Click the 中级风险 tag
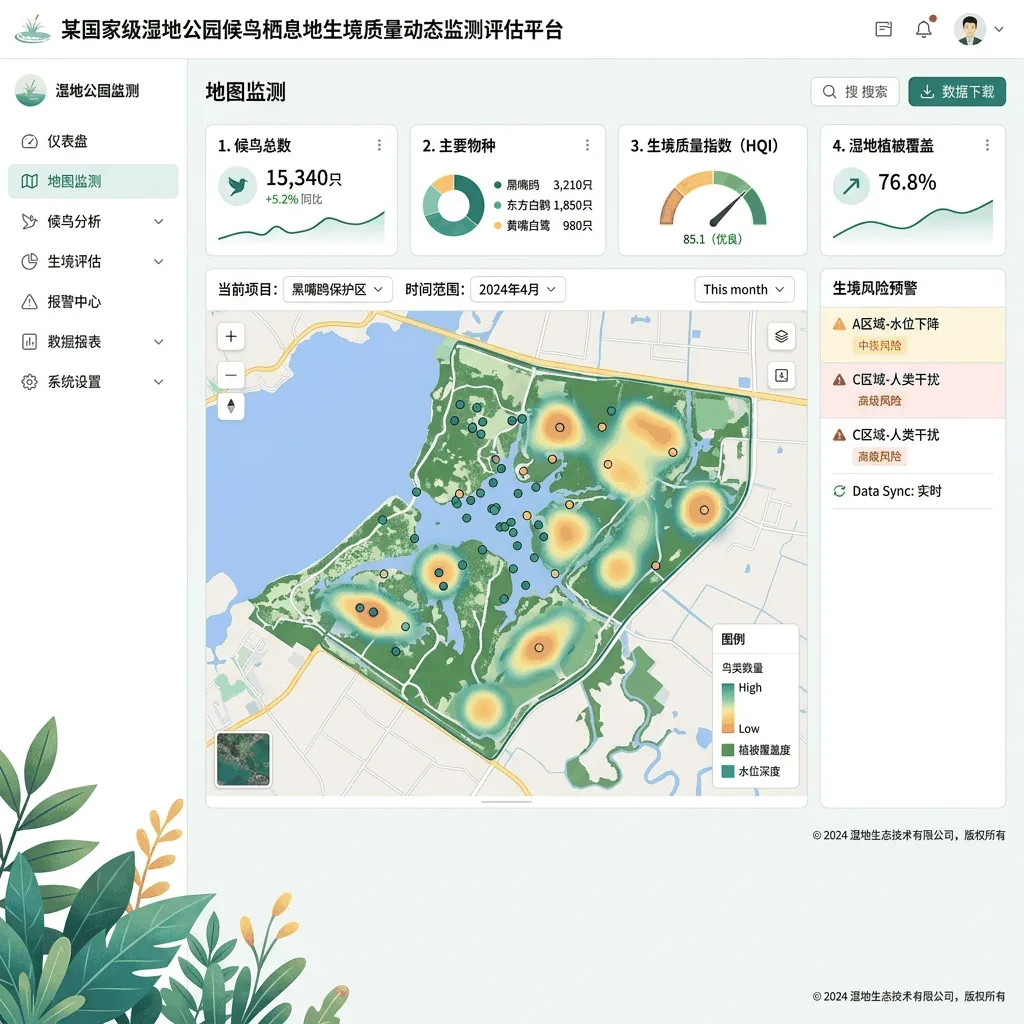This screenshot has height=1024, width=1024. pos(879,345)
